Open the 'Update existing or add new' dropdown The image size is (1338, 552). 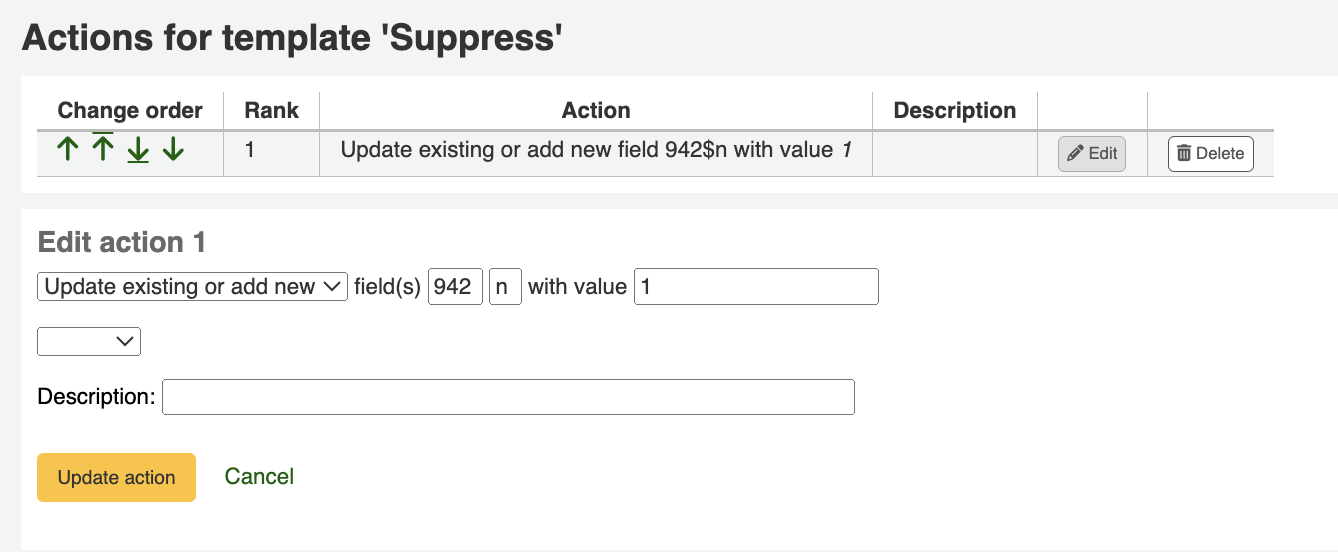[192, 287]
